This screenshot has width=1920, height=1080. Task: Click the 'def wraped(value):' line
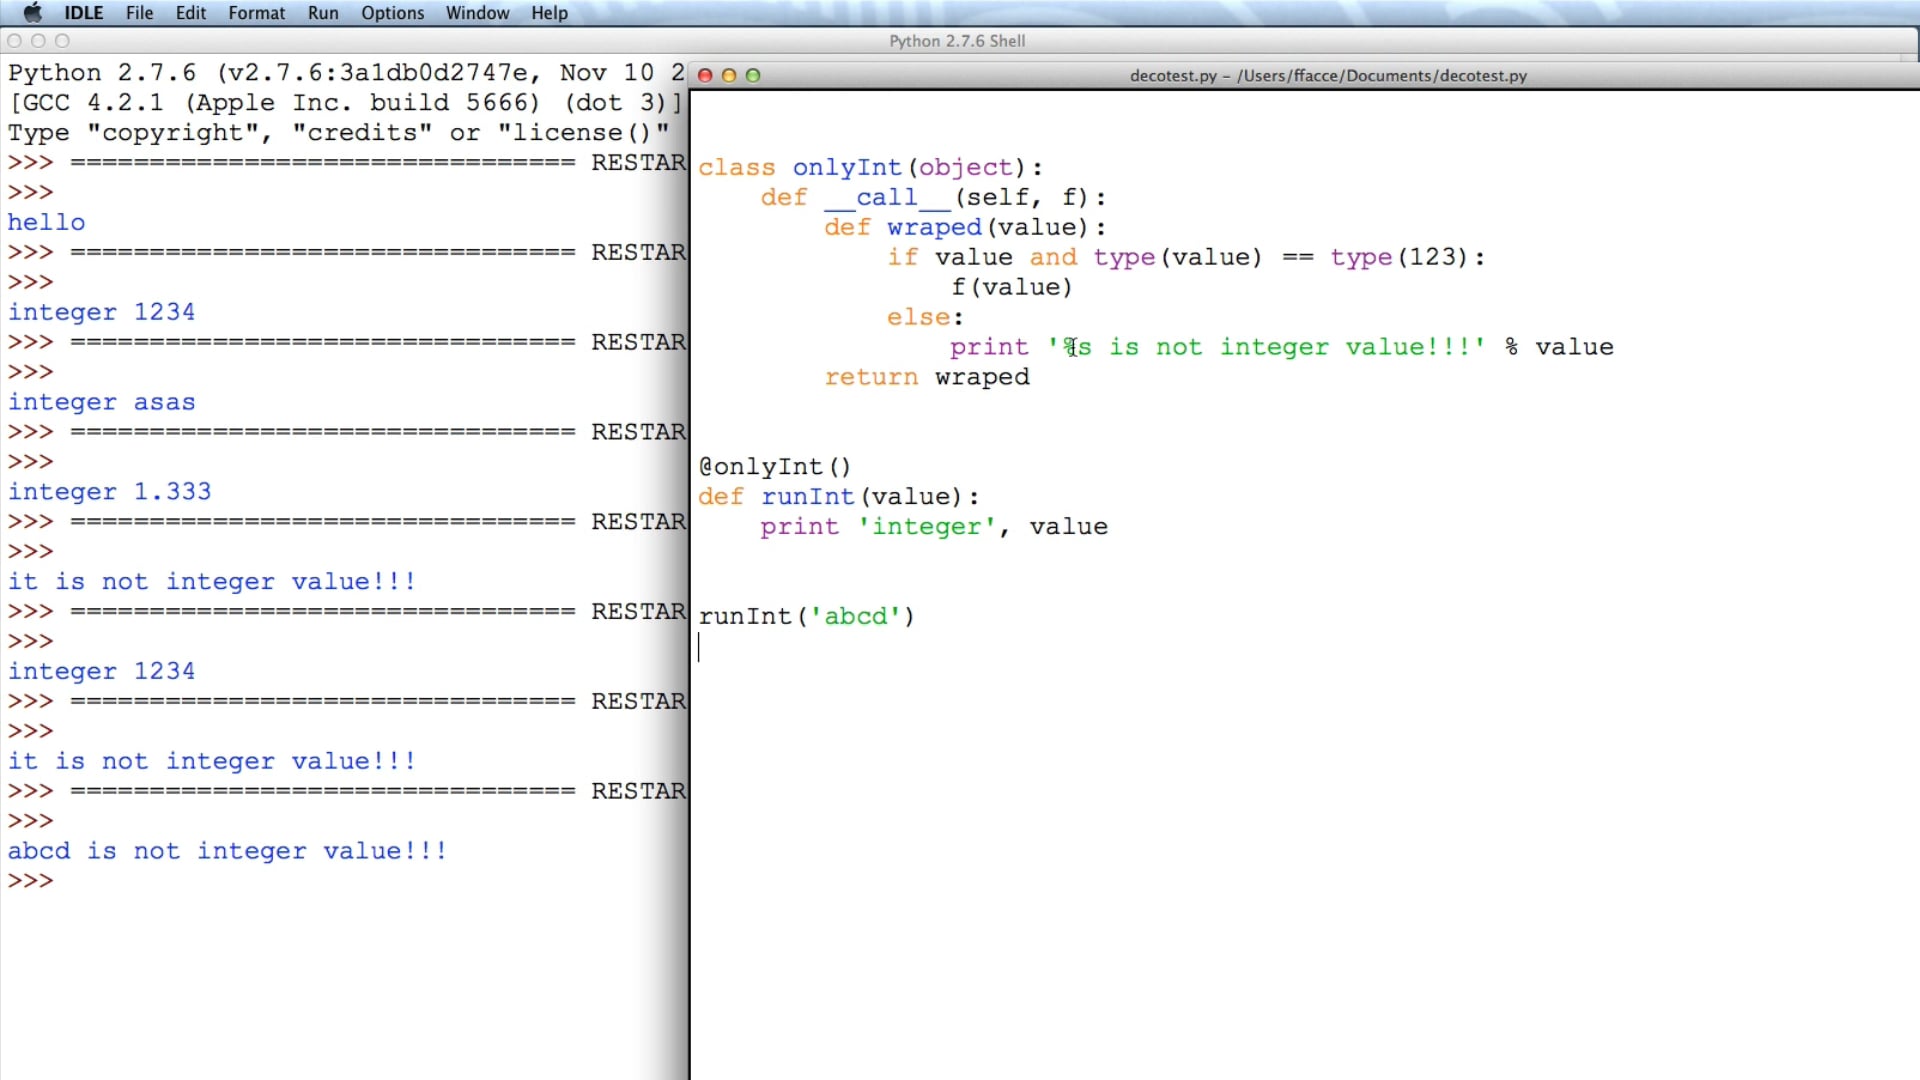pyautogui.click(x=965, y=228)
